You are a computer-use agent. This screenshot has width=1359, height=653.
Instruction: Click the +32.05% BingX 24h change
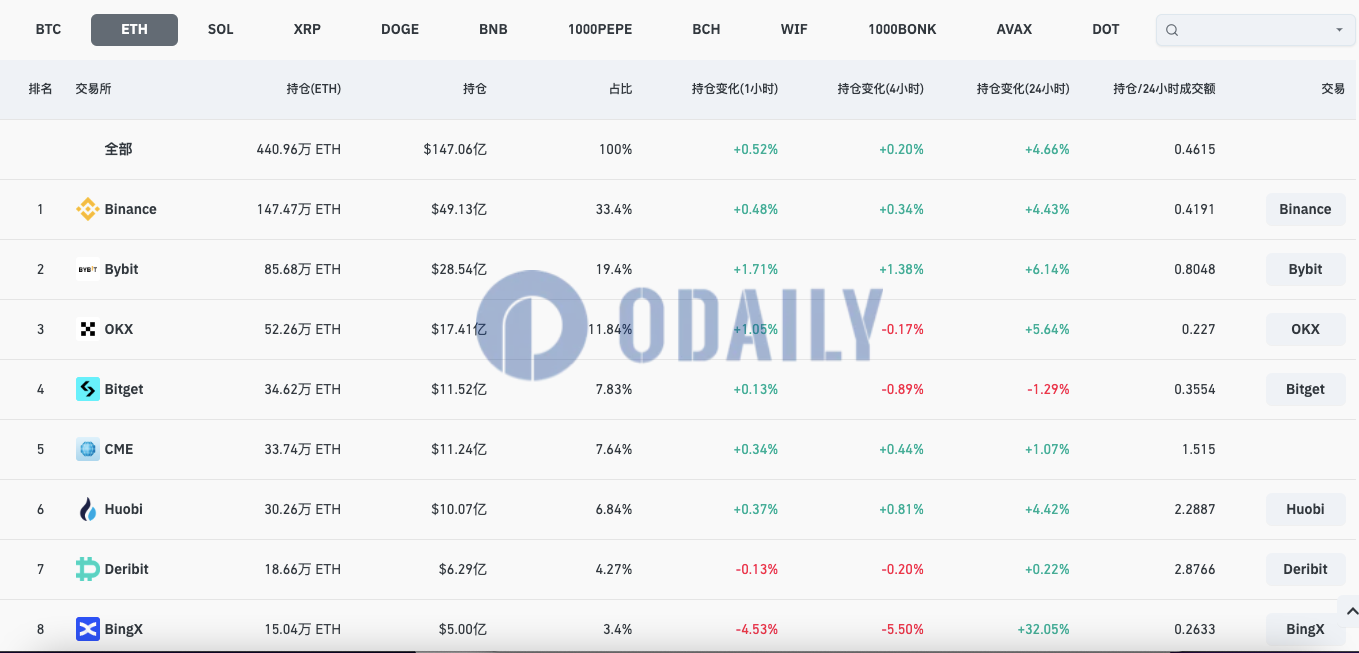(x=1043, y=629)
